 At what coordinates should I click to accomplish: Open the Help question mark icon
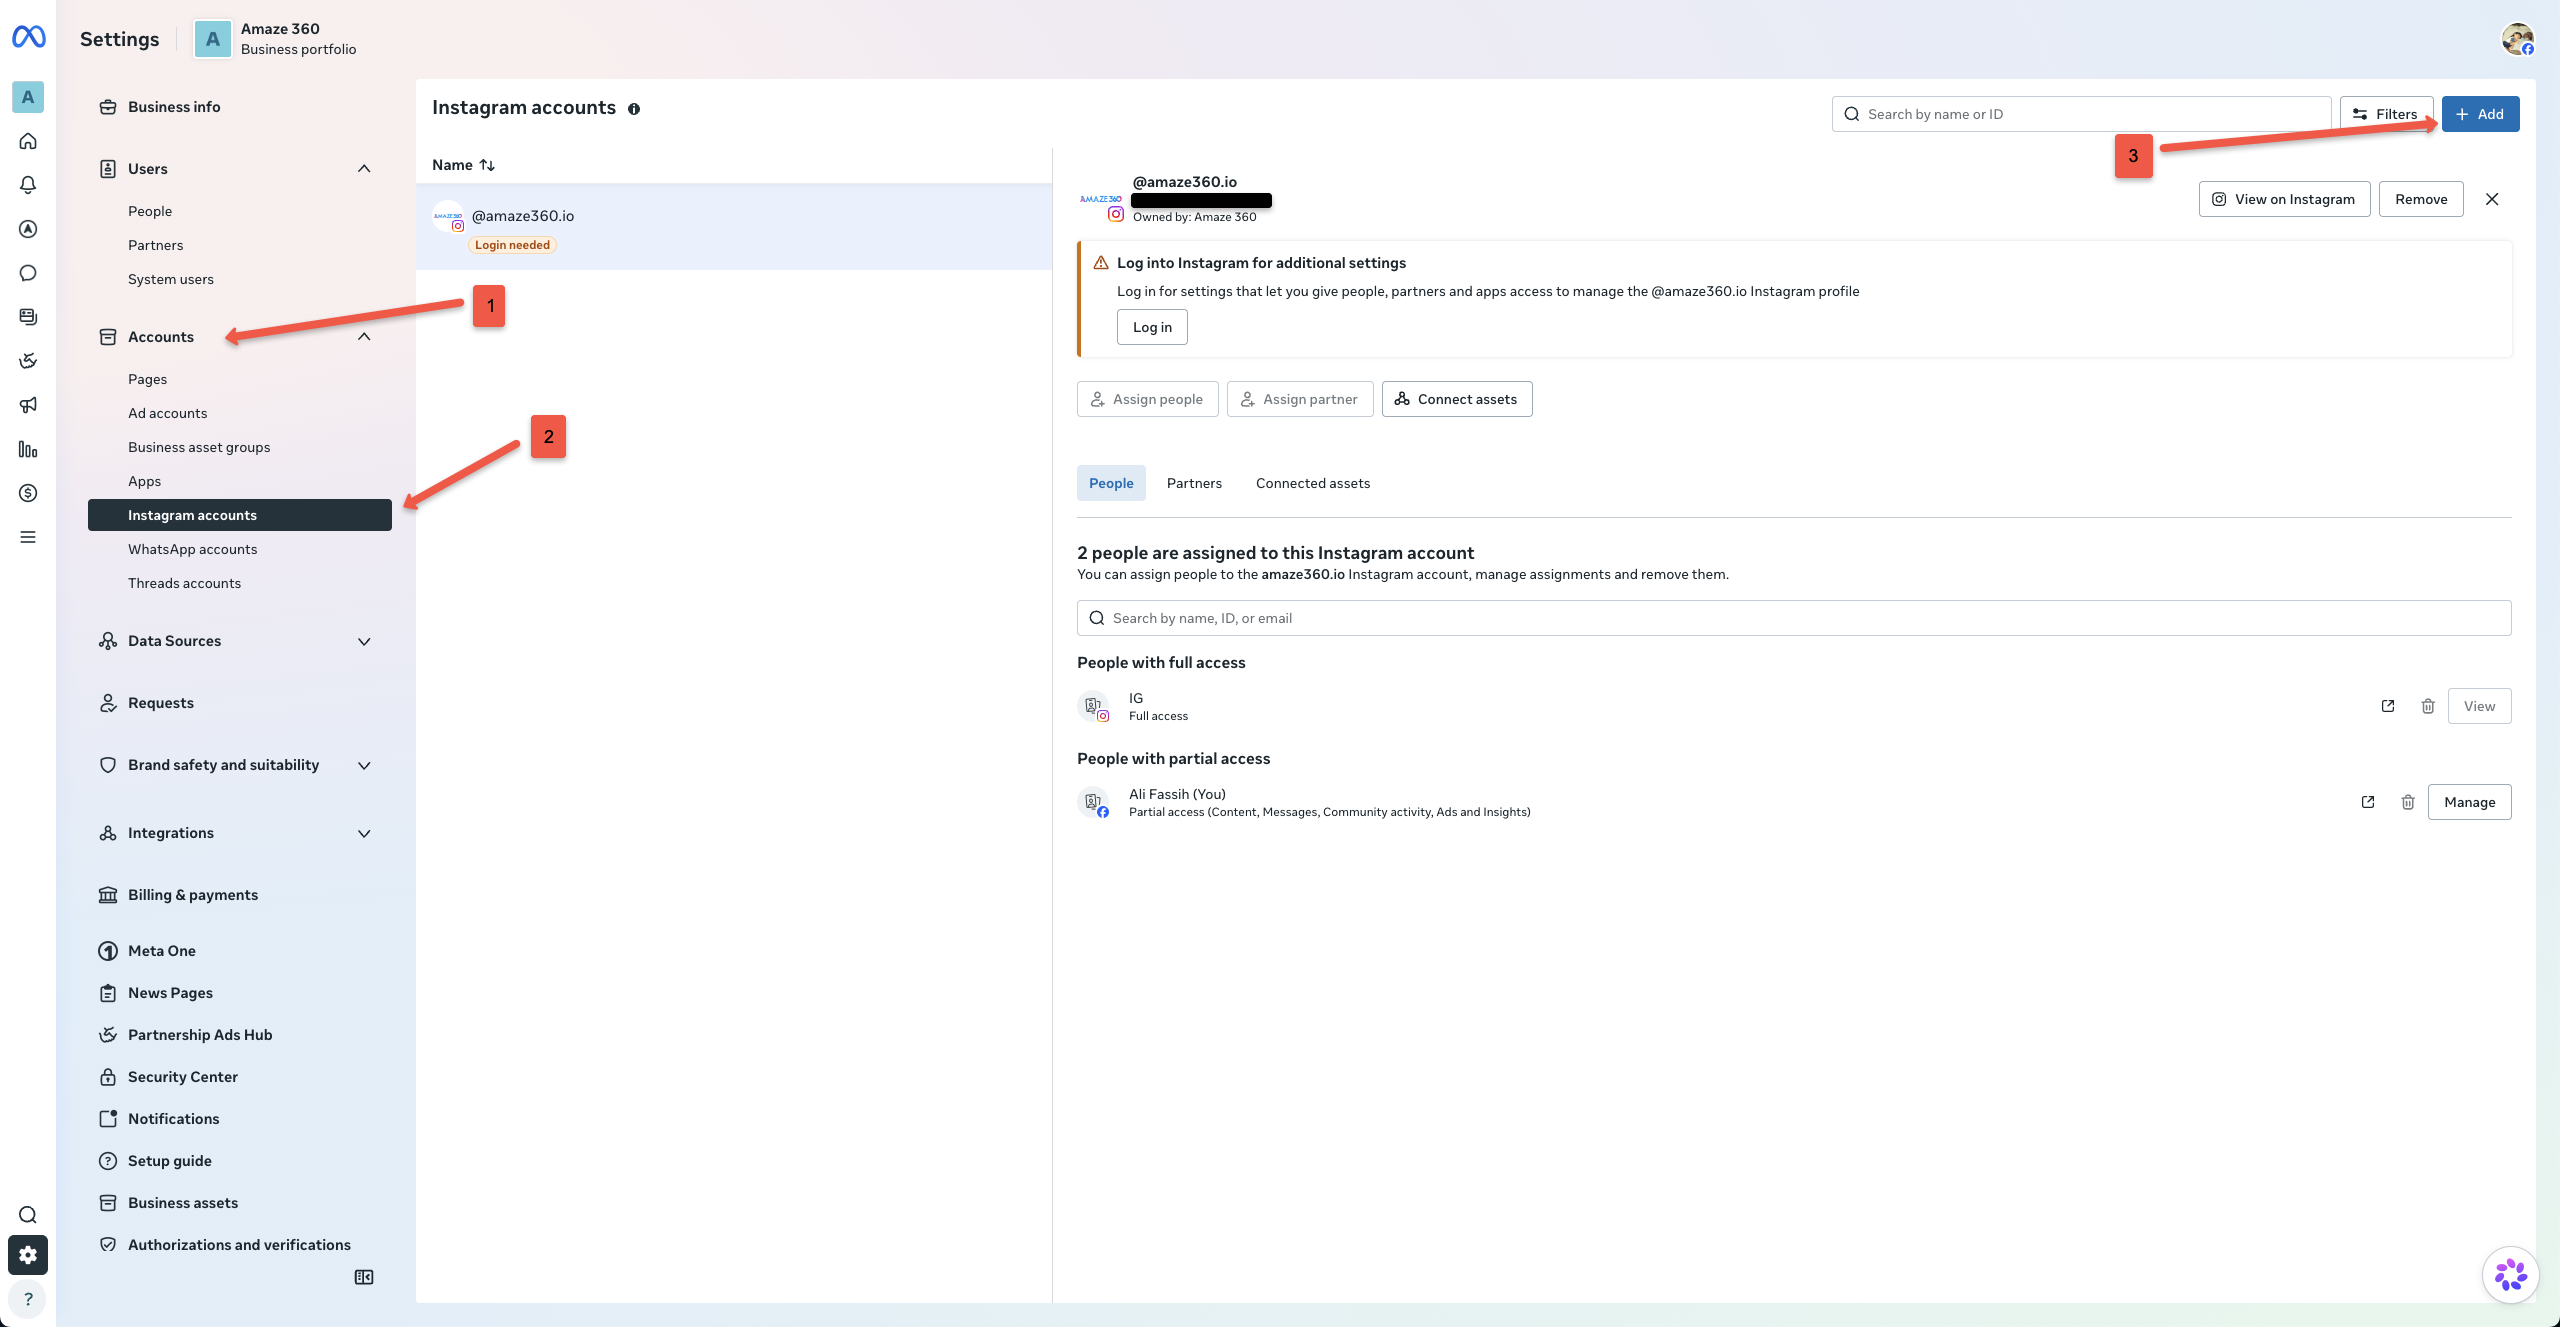(x=28, y=1299)
